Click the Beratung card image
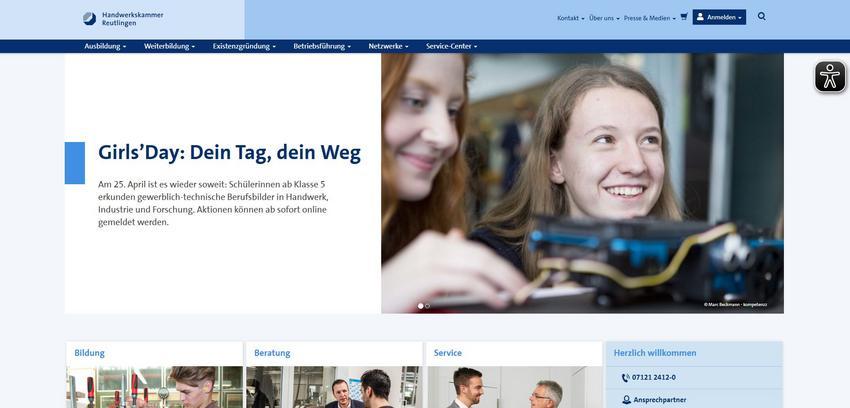 click(334, 387)
